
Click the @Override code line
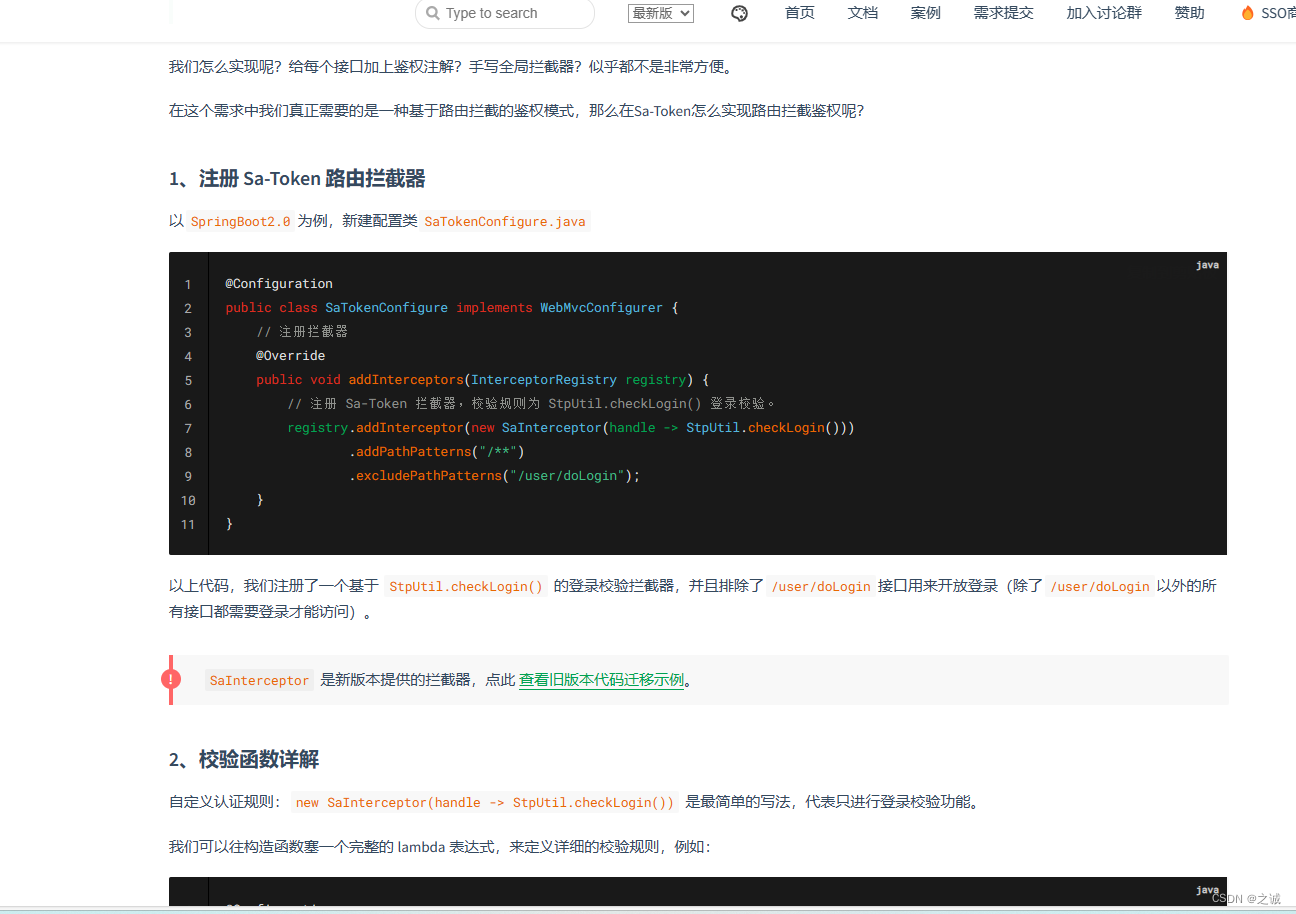tap(290, 356)
